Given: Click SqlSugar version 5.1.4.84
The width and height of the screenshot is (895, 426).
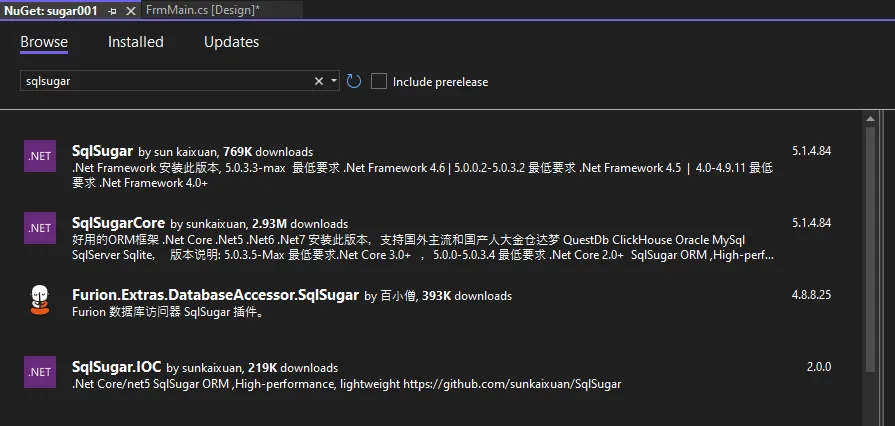Looking at the screenshot, I should tap(812, 151).
